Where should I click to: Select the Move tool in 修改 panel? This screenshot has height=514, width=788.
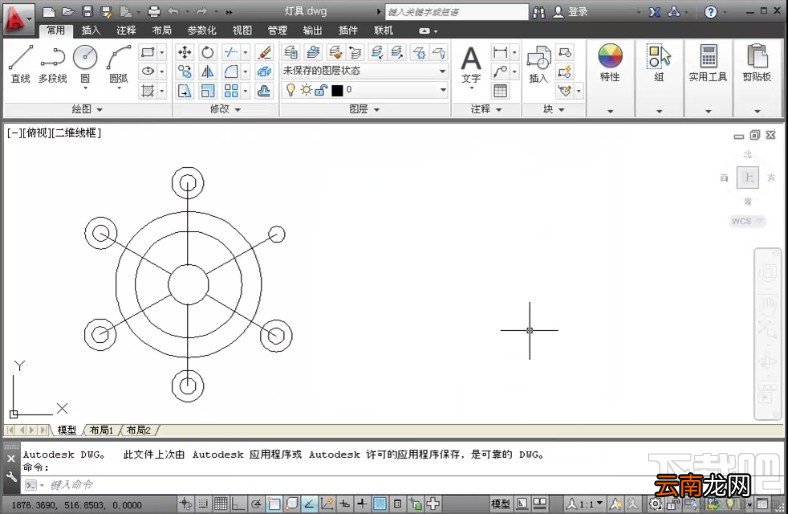tap(184, 52)
